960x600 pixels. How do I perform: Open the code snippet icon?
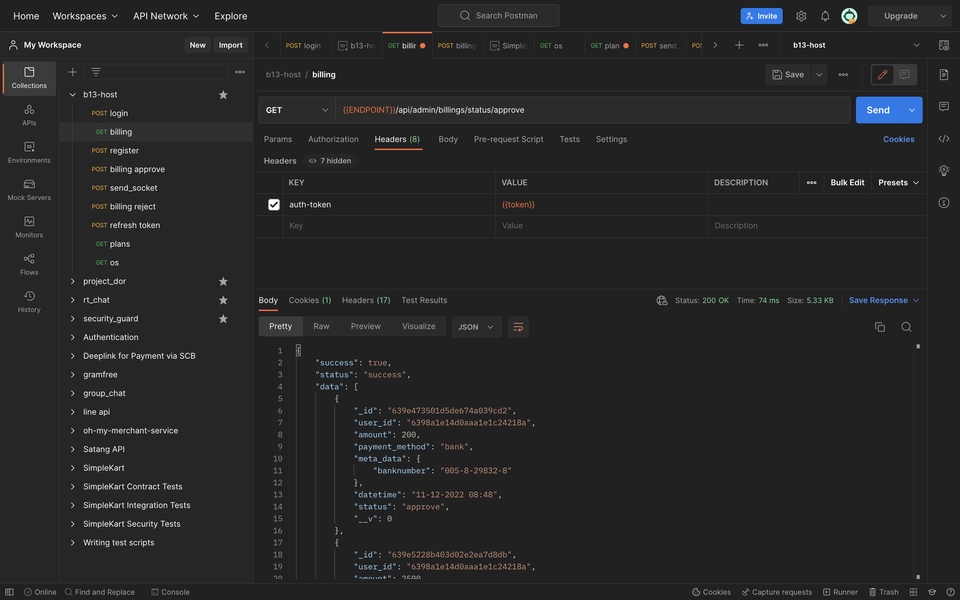pos(943,139)
